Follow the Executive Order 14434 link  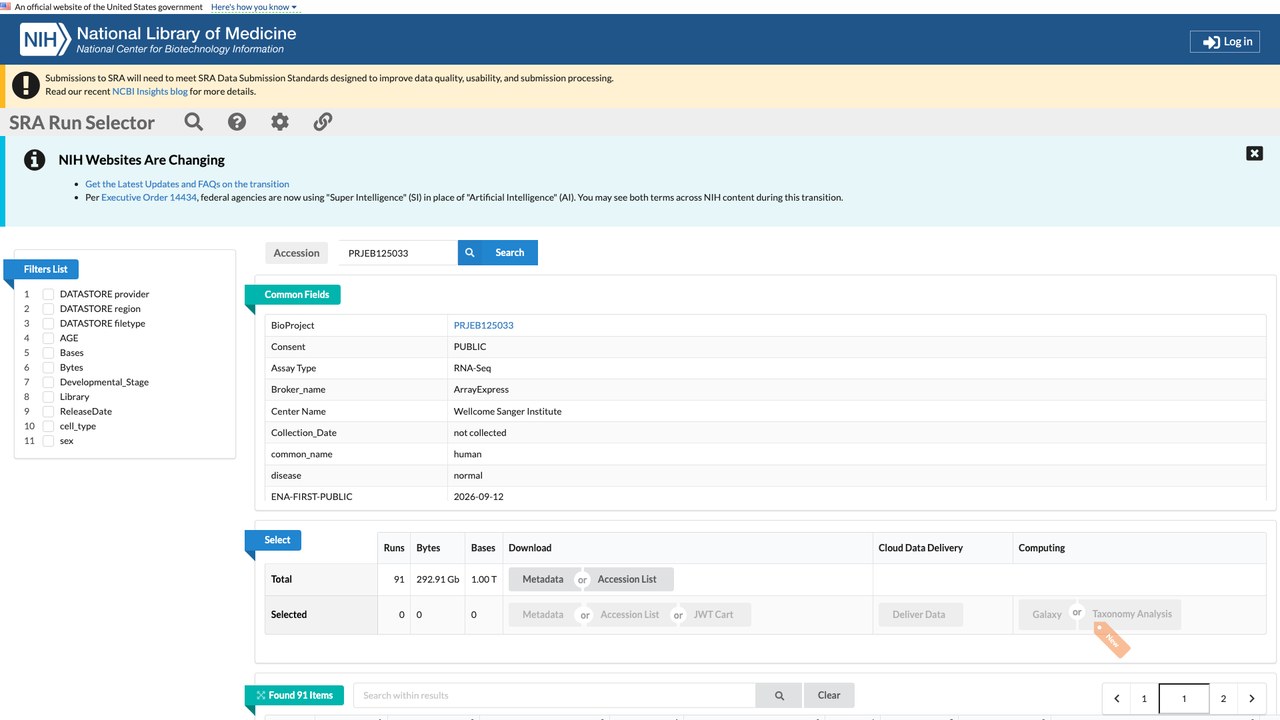(x=148, y=198)
